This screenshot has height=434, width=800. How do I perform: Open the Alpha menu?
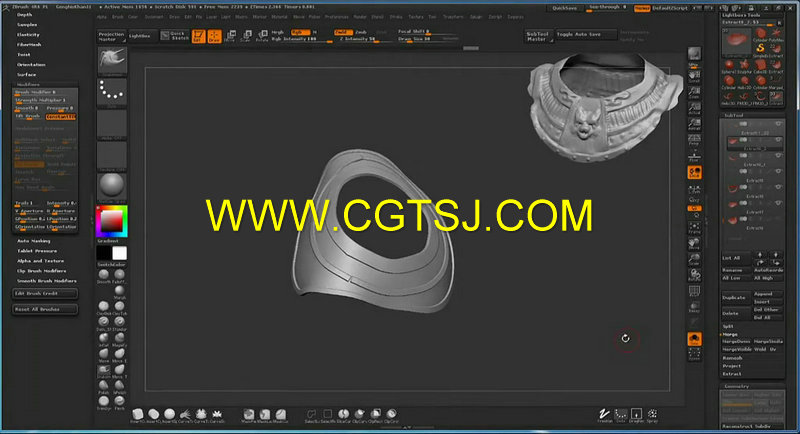102,17
